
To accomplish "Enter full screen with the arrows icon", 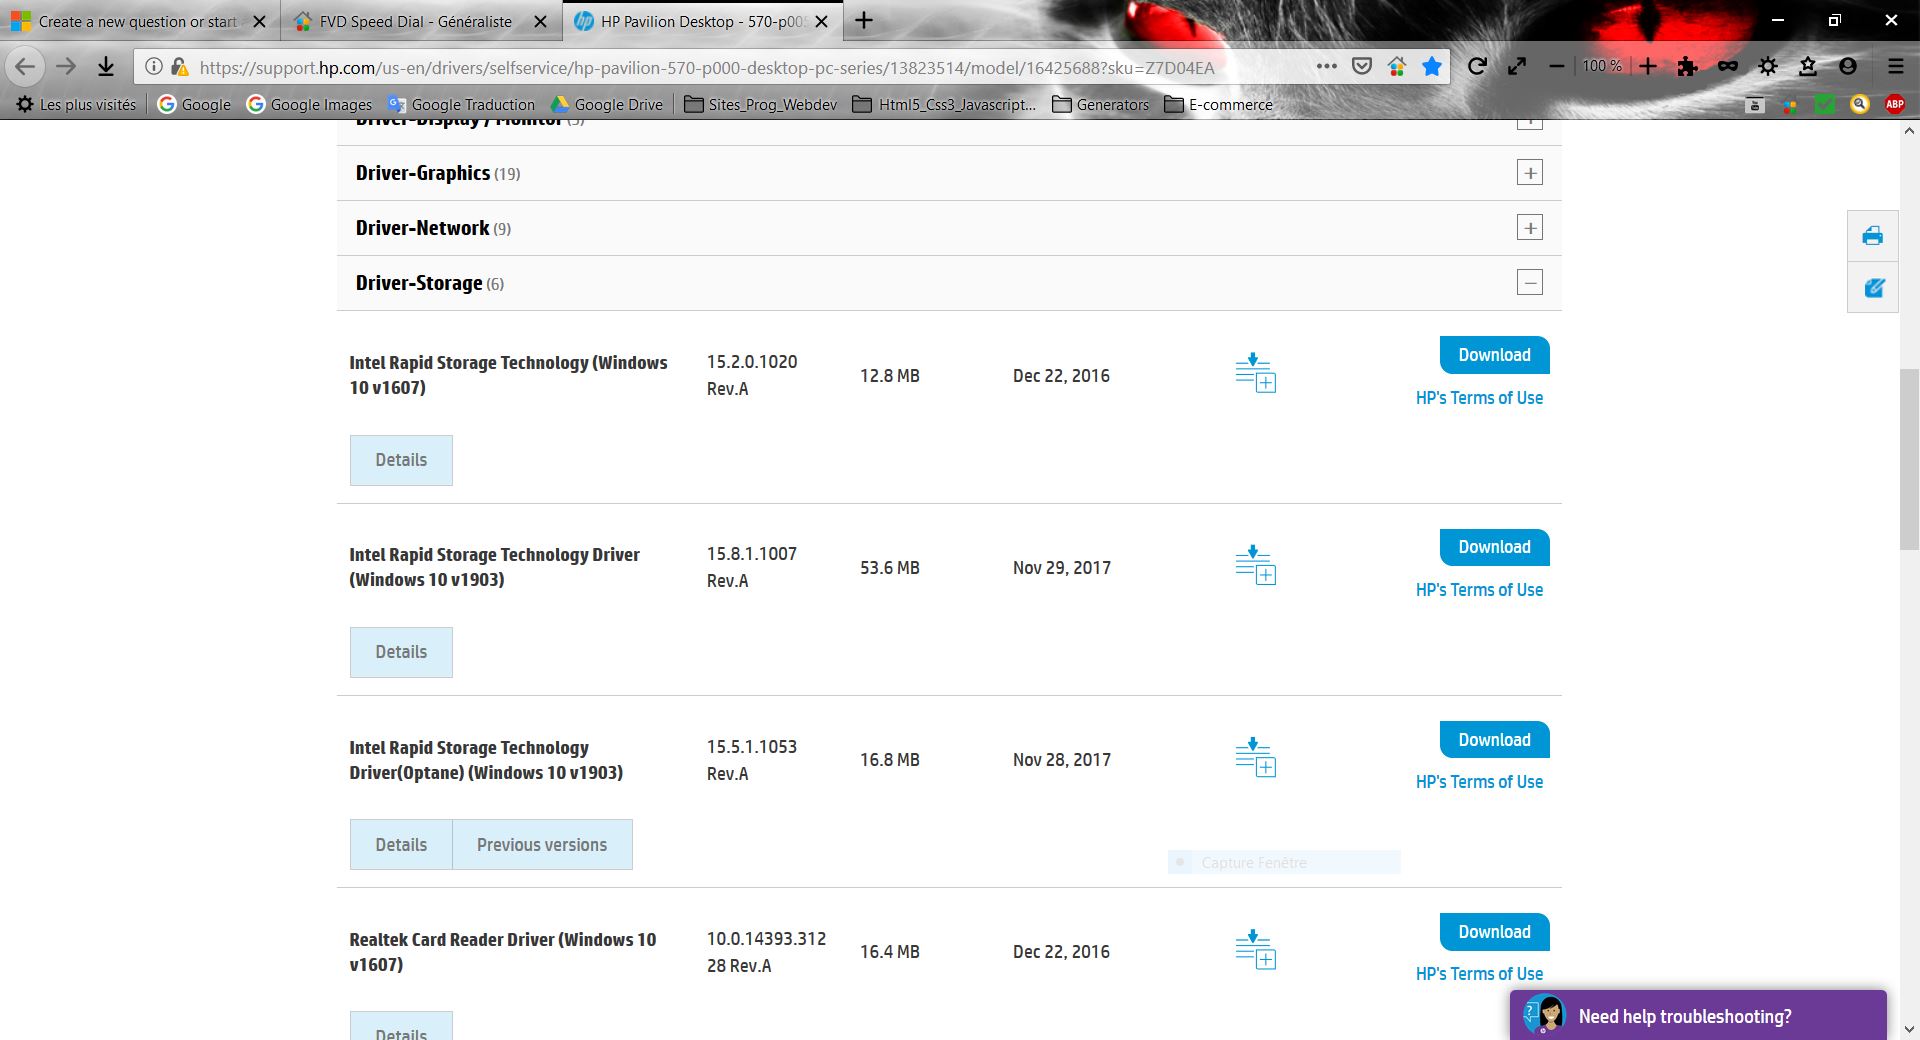I will 1517,66.
